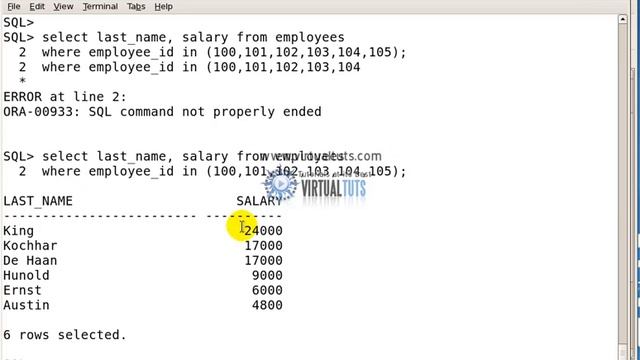Click the SALARY column header
This screenshot has width=640, height=360.
(259, 201)
